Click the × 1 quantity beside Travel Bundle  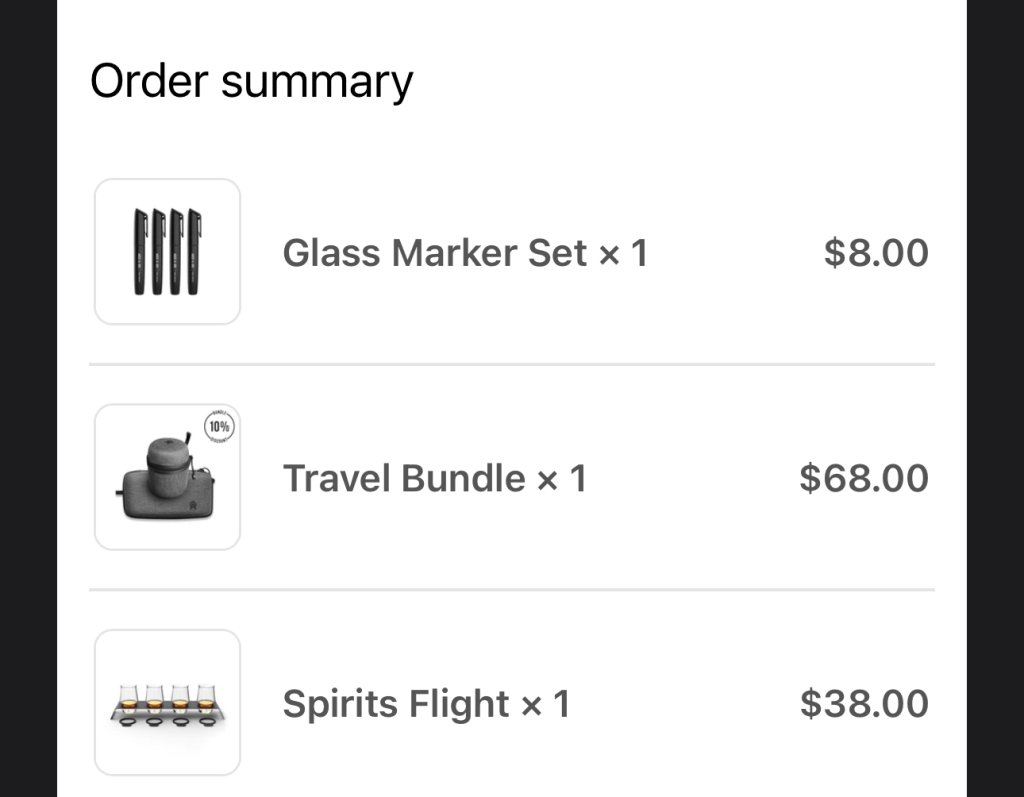tap(561, 478)
